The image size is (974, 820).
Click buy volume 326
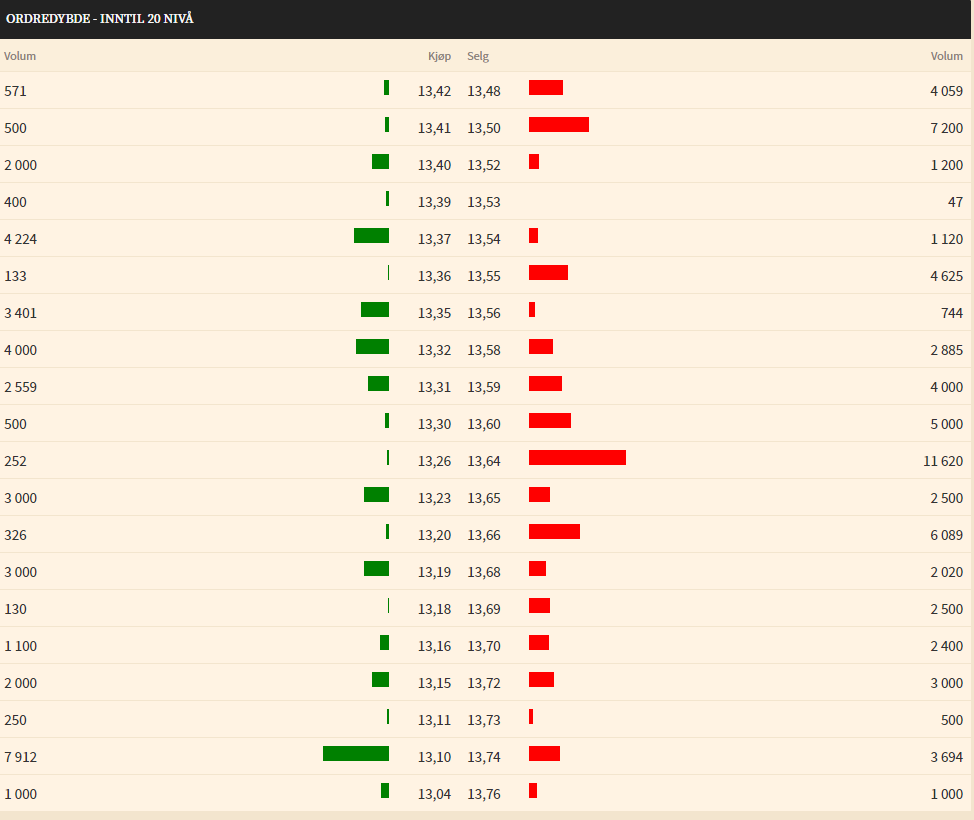coord(16,535)
